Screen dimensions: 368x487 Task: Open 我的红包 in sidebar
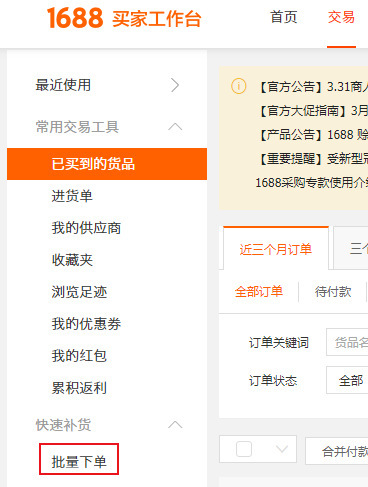pos(79,356)
